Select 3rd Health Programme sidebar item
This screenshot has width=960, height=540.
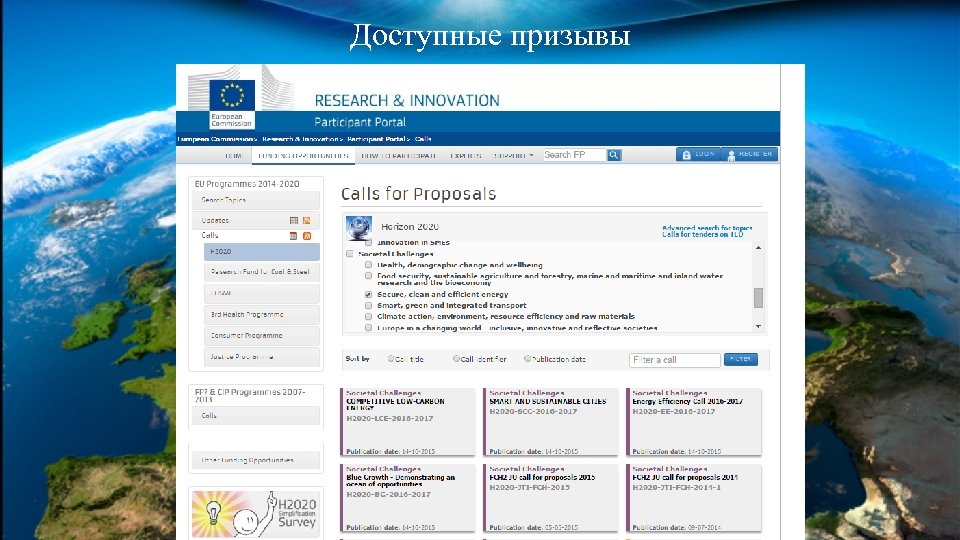click(x=262, y=315)
